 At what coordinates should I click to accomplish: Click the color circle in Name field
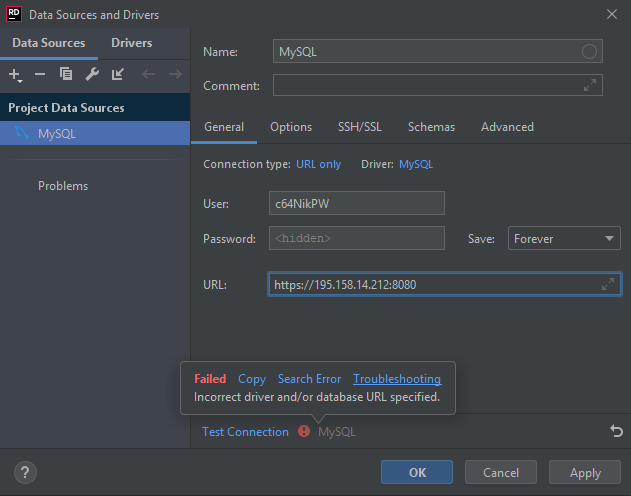[589, 51]
